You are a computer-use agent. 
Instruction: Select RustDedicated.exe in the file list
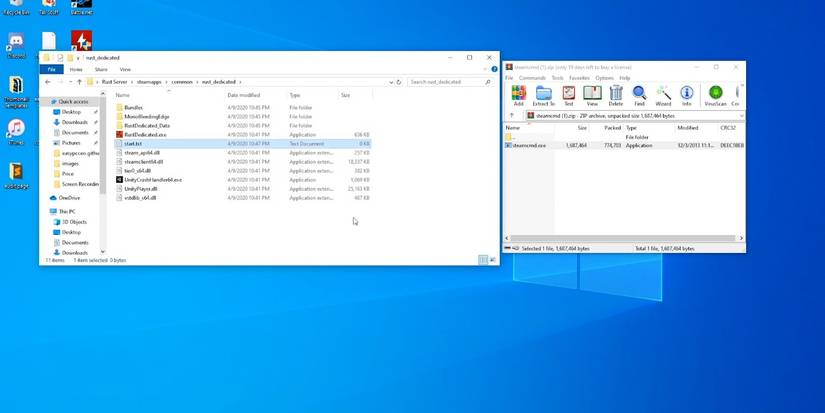tap(145, 134)
